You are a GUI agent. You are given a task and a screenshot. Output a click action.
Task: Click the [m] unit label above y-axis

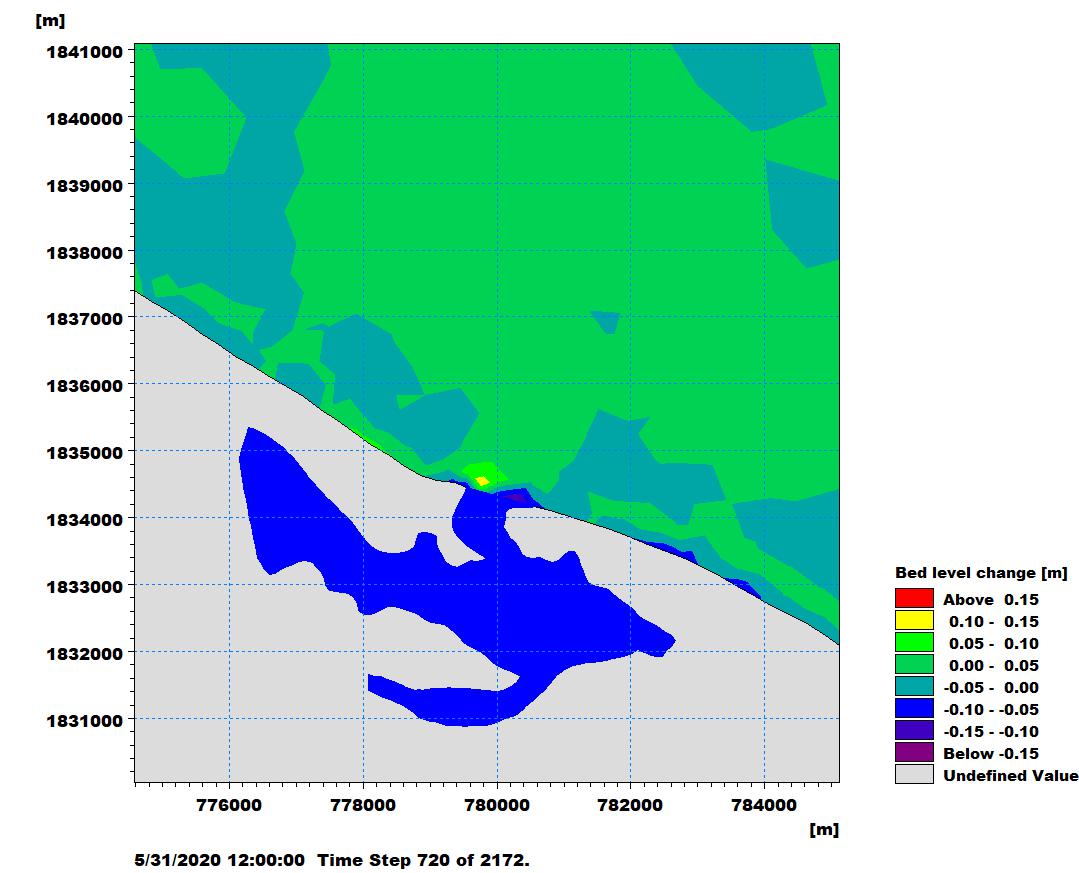(50, 21)
